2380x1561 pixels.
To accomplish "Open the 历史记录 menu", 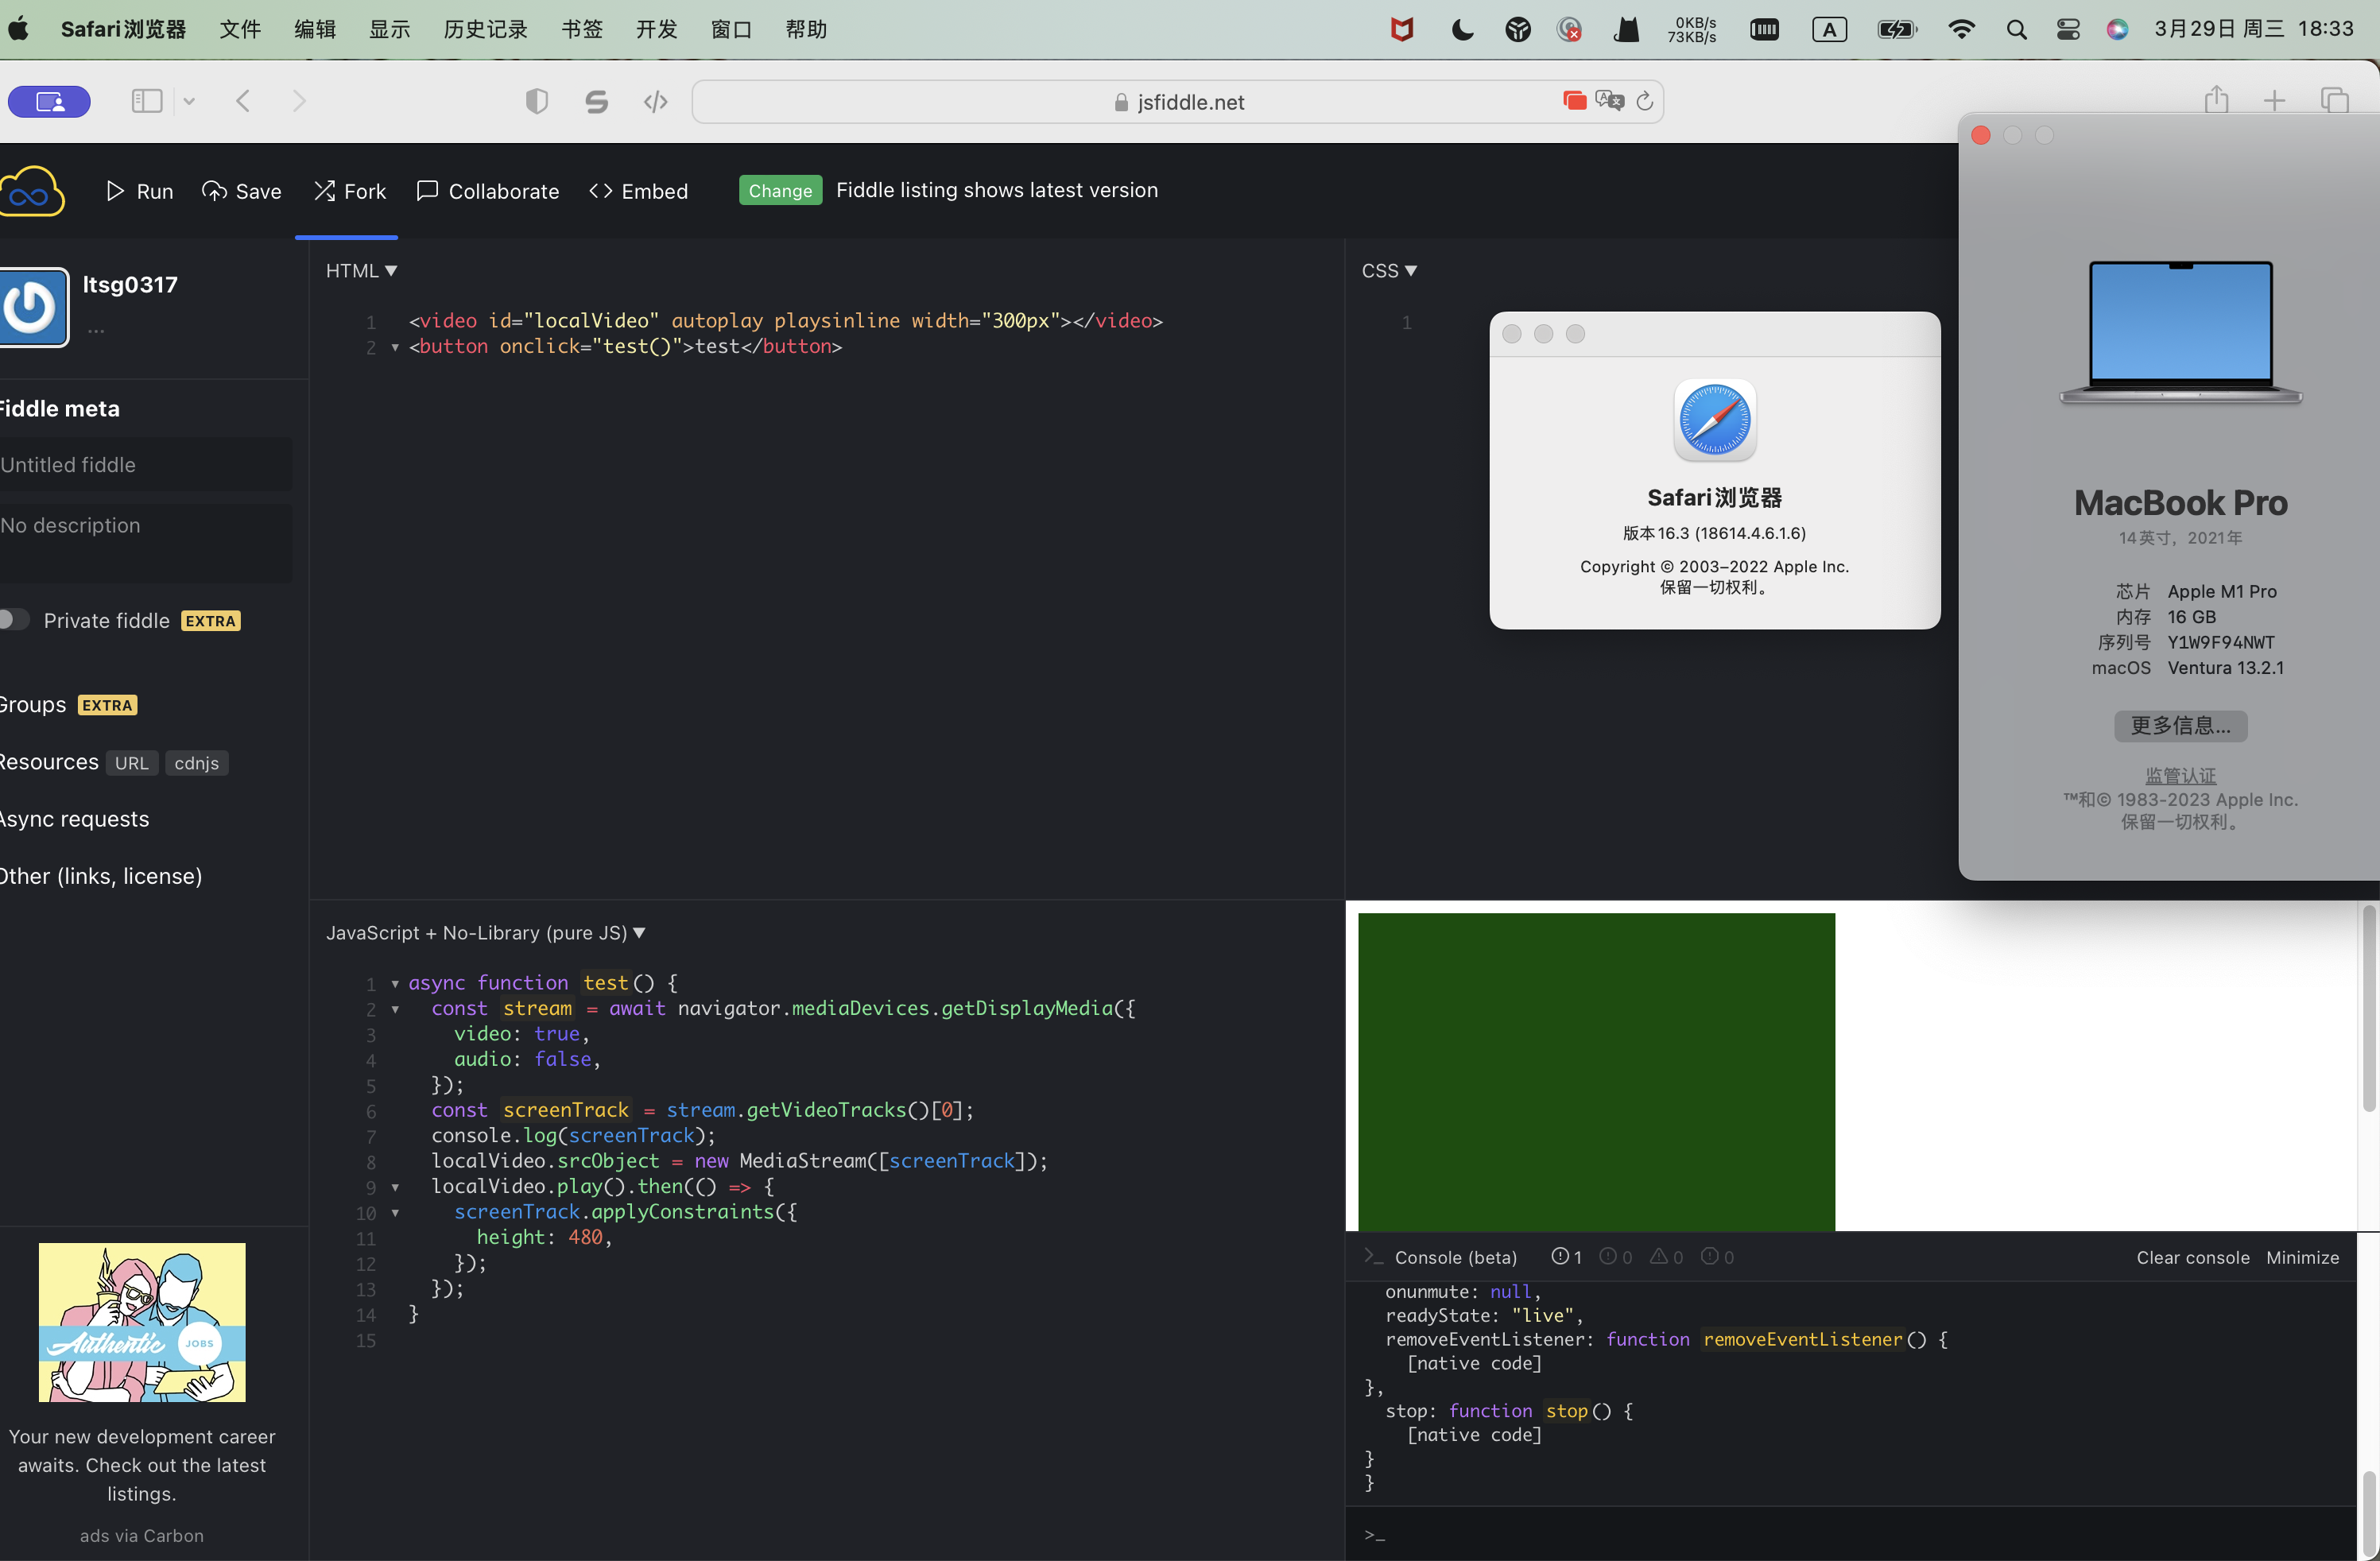I will 485,30.
